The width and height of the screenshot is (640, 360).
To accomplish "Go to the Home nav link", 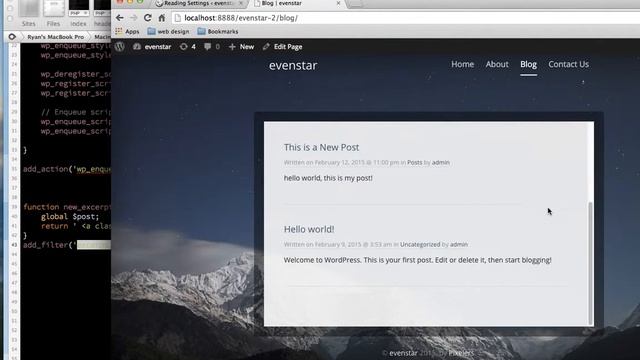I will (462, 64).
